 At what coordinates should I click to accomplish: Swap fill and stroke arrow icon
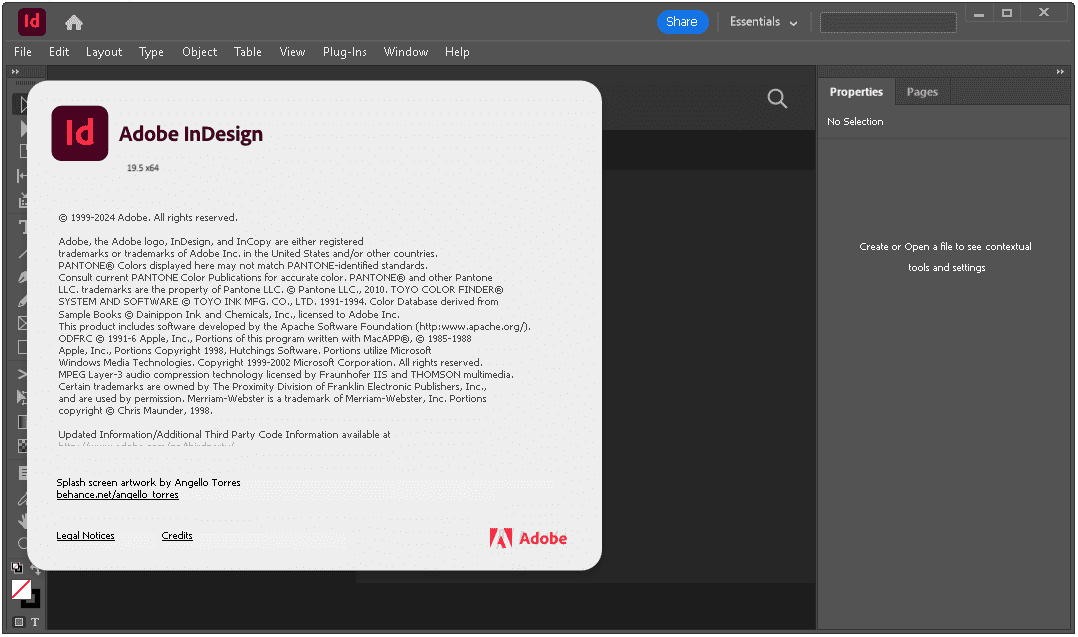pyautogui.click(x=36, y=570)
